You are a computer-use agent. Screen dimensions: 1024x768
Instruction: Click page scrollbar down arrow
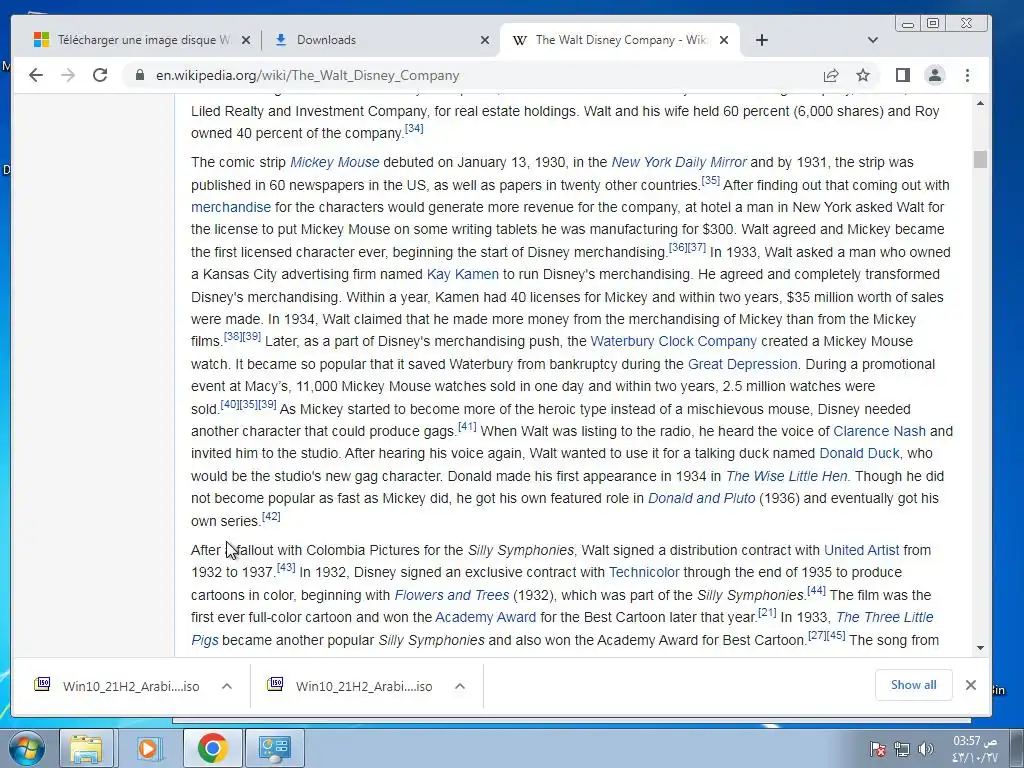point(980,648)
